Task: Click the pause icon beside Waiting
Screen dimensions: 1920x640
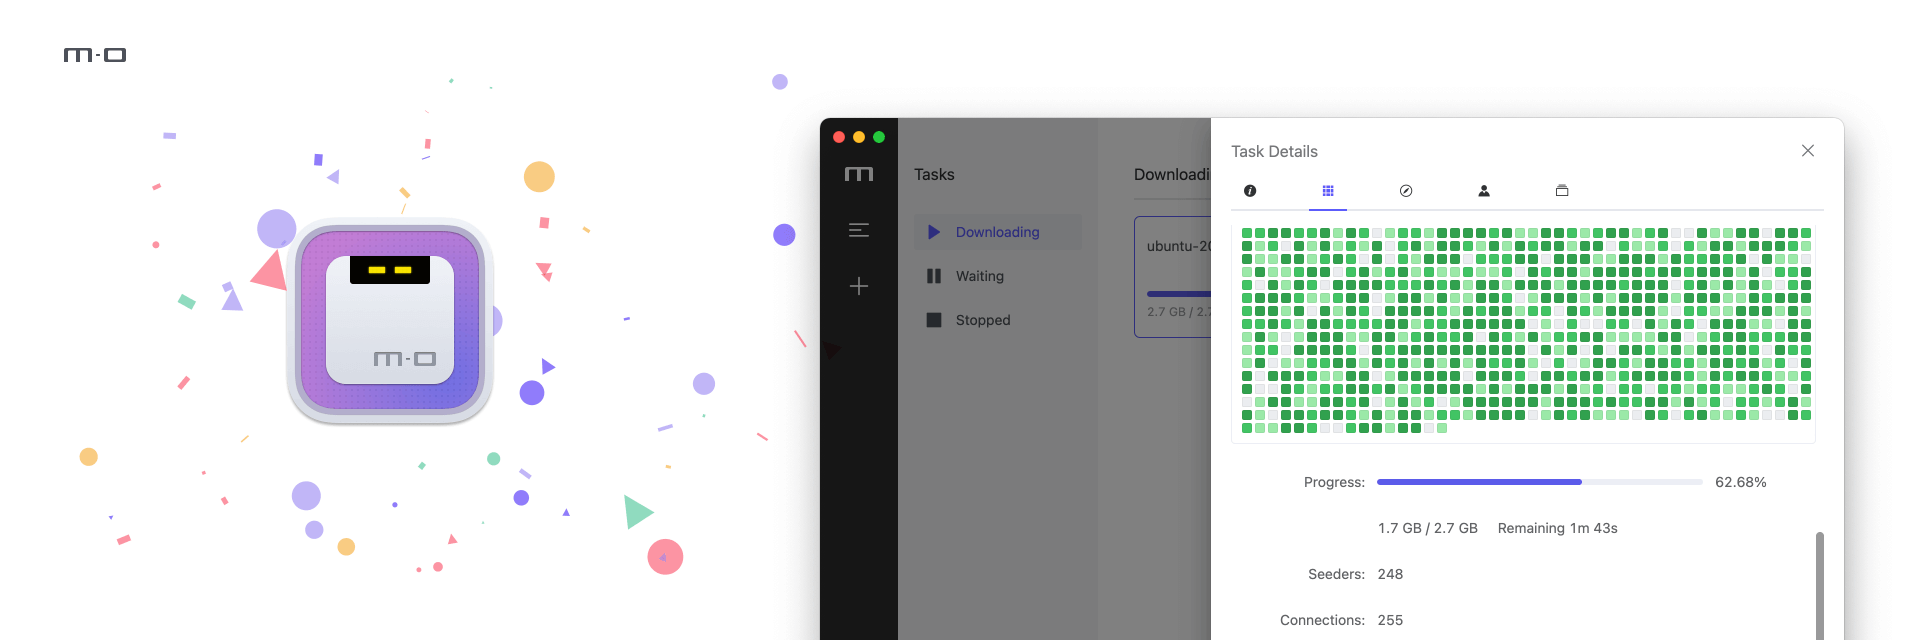Action: point(934,276)
